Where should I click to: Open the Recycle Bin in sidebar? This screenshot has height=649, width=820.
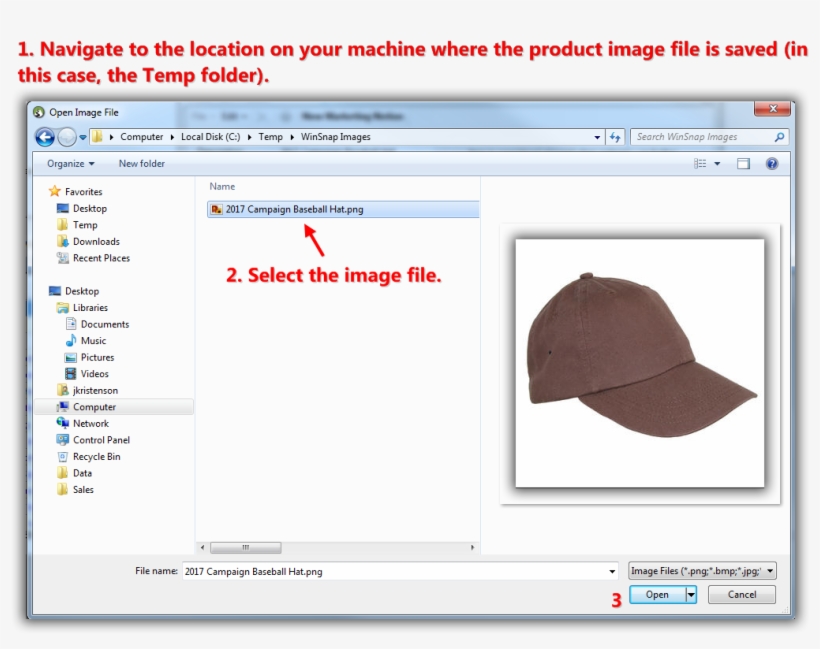click(x=94, y=456)
